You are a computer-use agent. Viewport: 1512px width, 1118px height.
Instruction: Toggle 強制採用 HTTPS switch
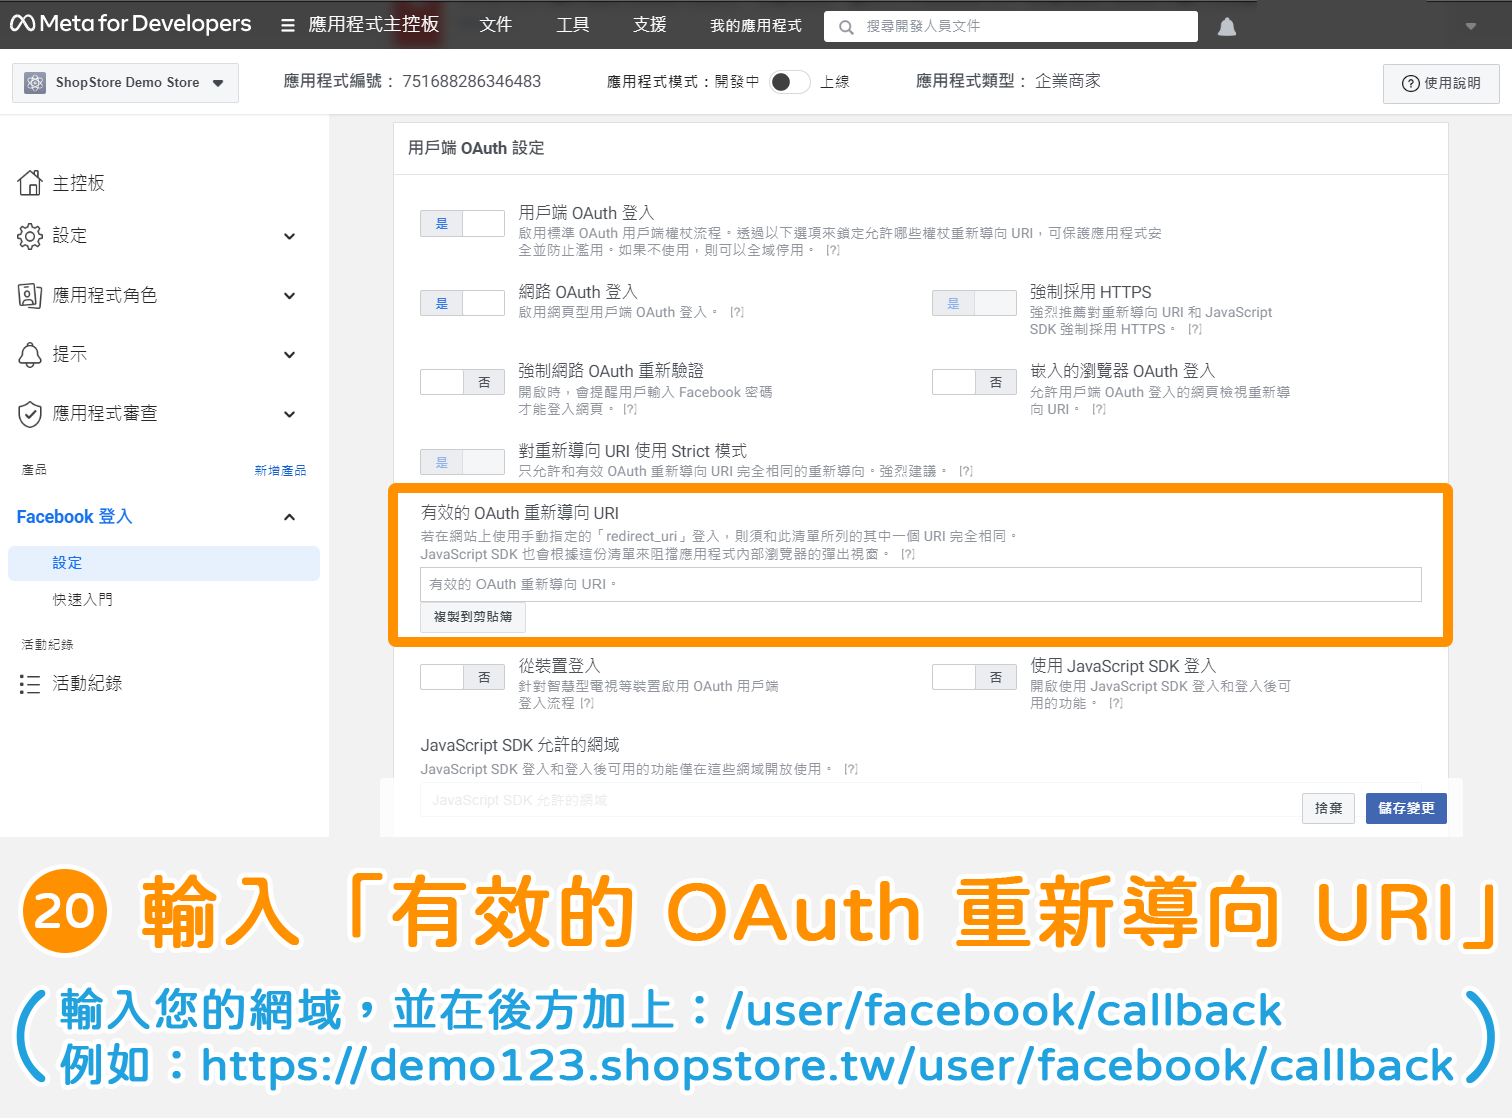pyautogui.click(x=974, y=303)
